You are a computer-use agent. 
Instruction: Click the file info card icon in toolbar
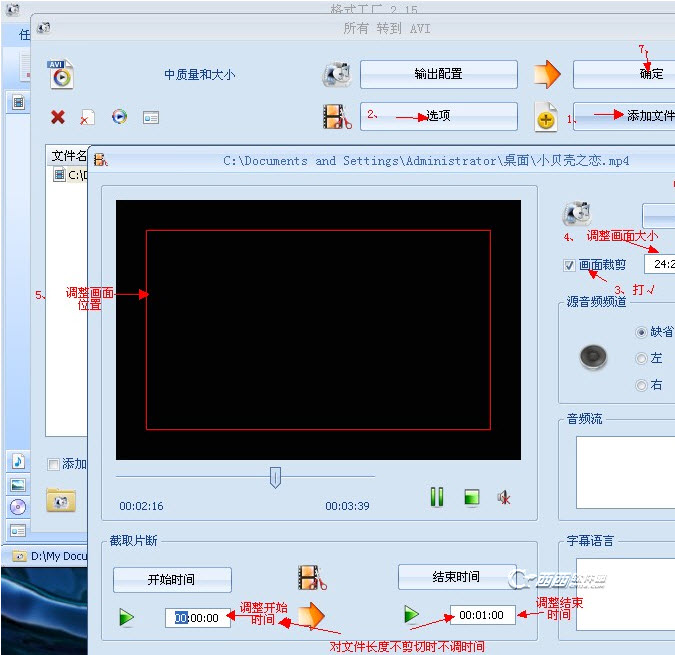pos(151,117)
